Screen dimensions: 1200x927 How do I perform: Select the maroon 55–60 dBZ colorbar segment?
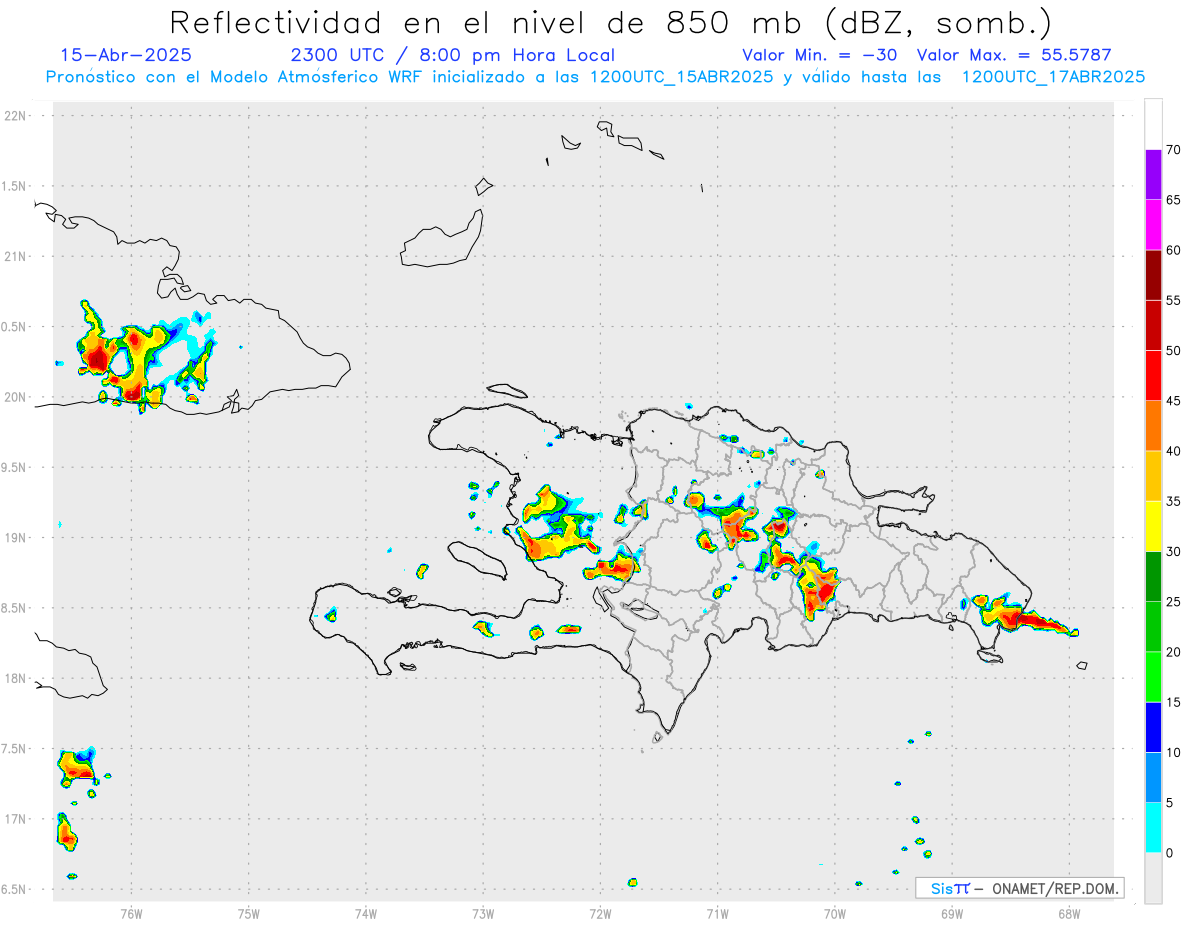point(1153,275)
